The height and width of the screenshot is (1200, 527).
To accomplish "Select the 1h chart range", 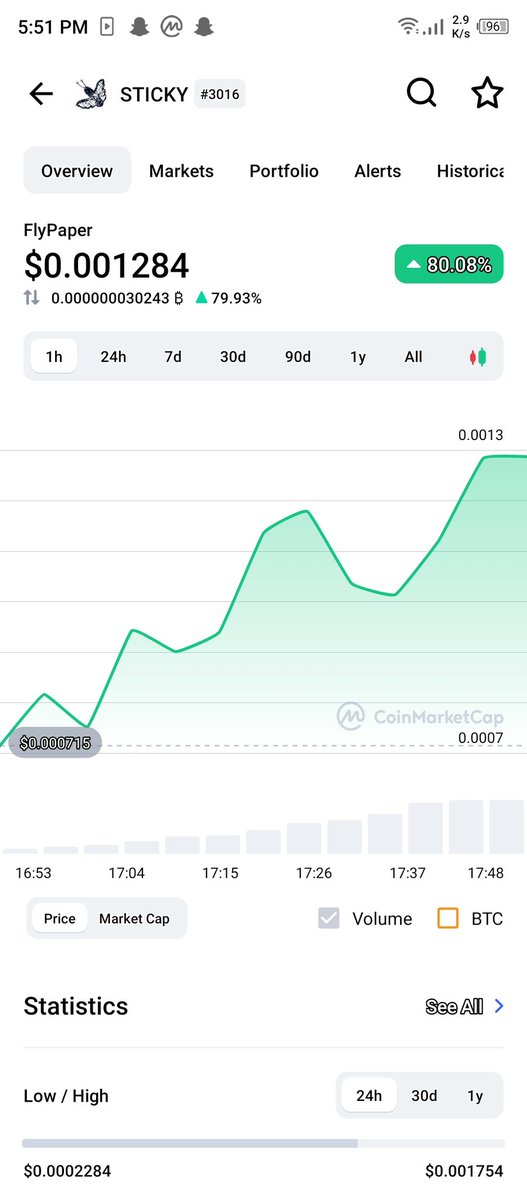I will coord(54,357).
